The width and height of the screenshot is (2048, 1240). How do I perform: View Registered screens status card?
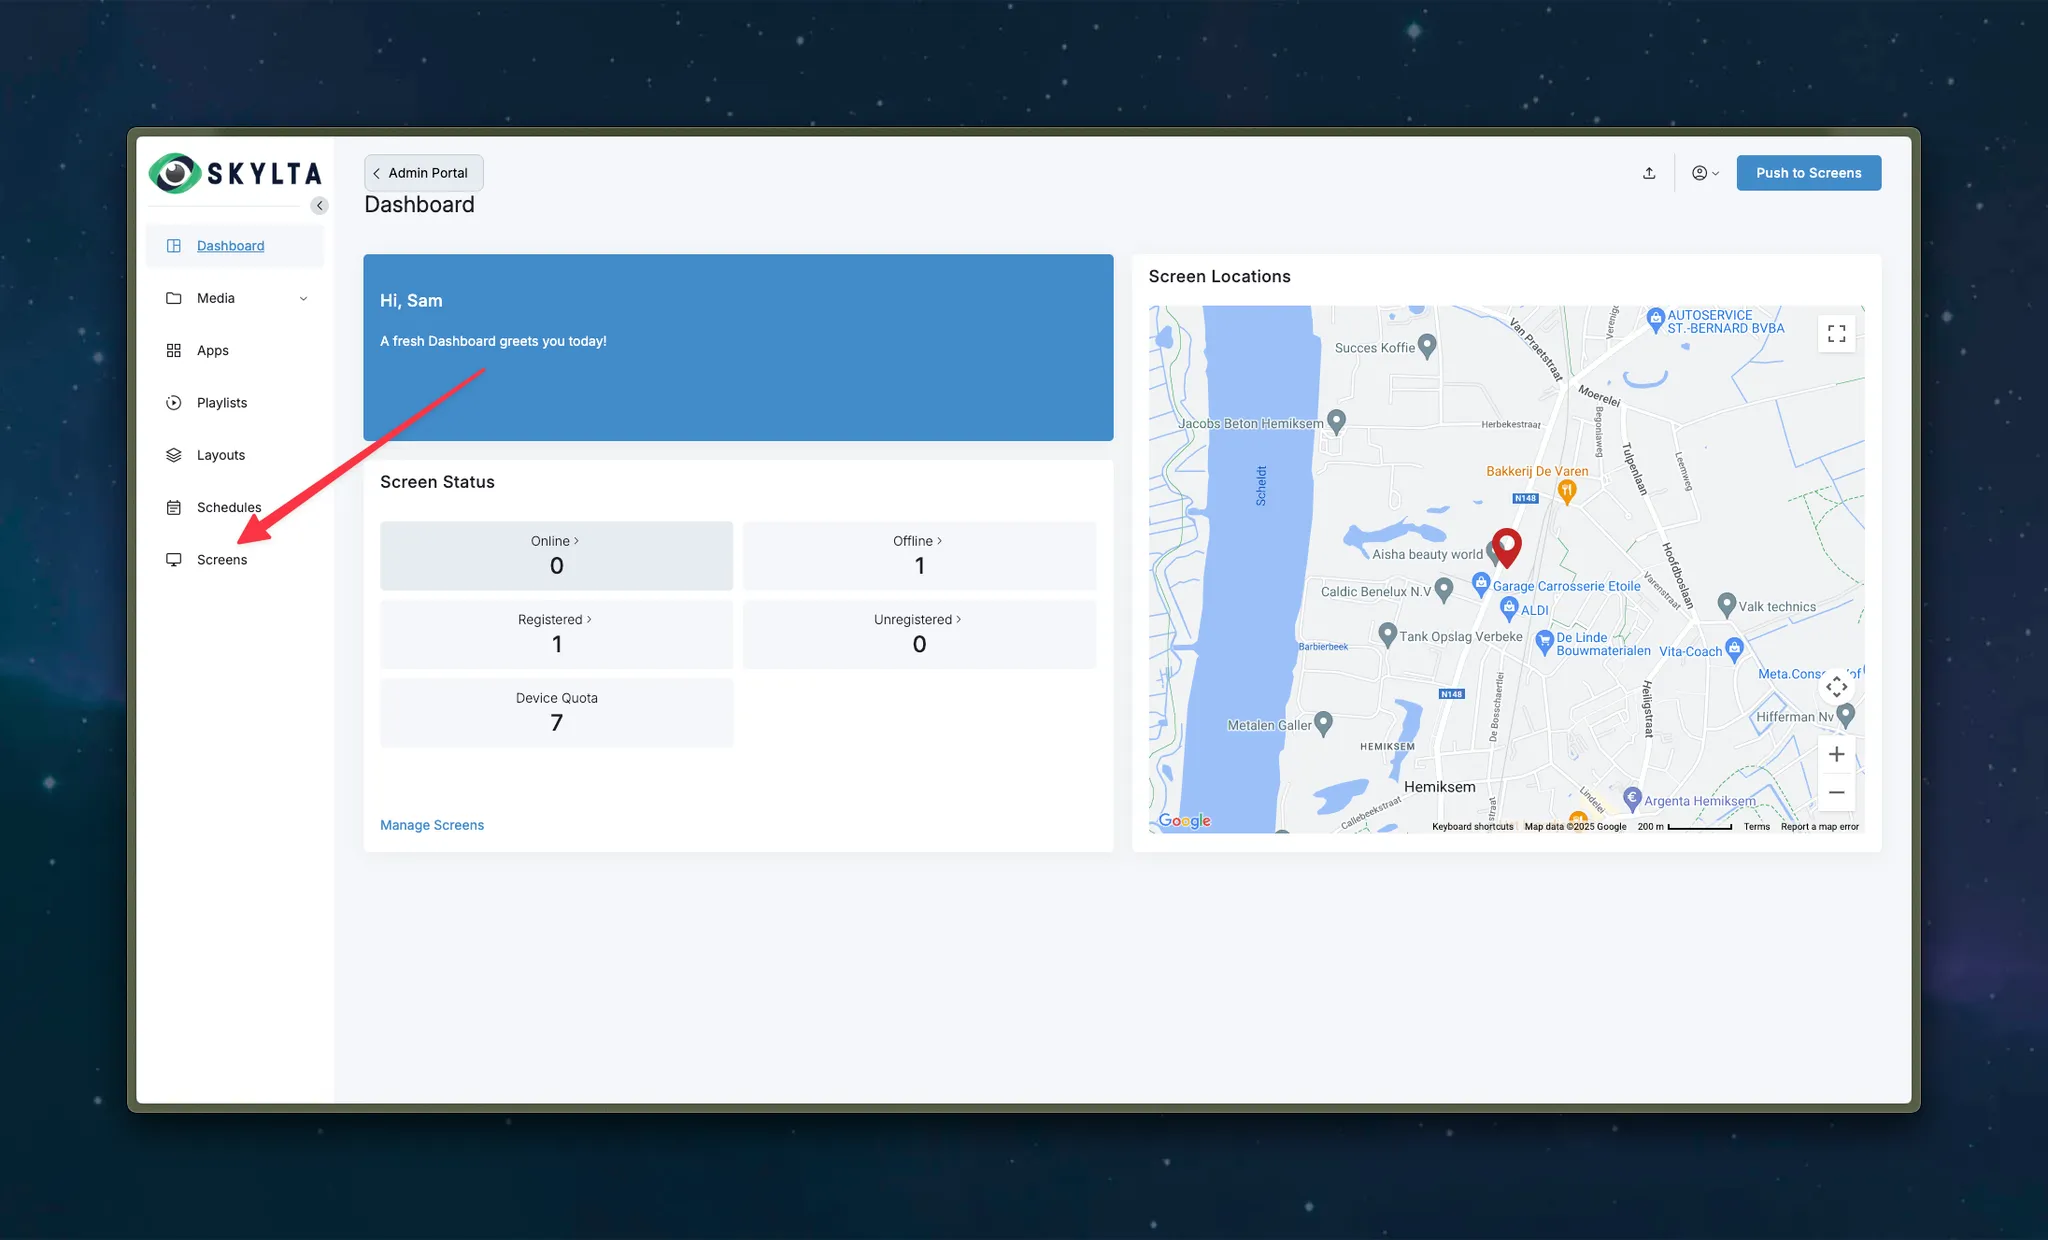556,634
